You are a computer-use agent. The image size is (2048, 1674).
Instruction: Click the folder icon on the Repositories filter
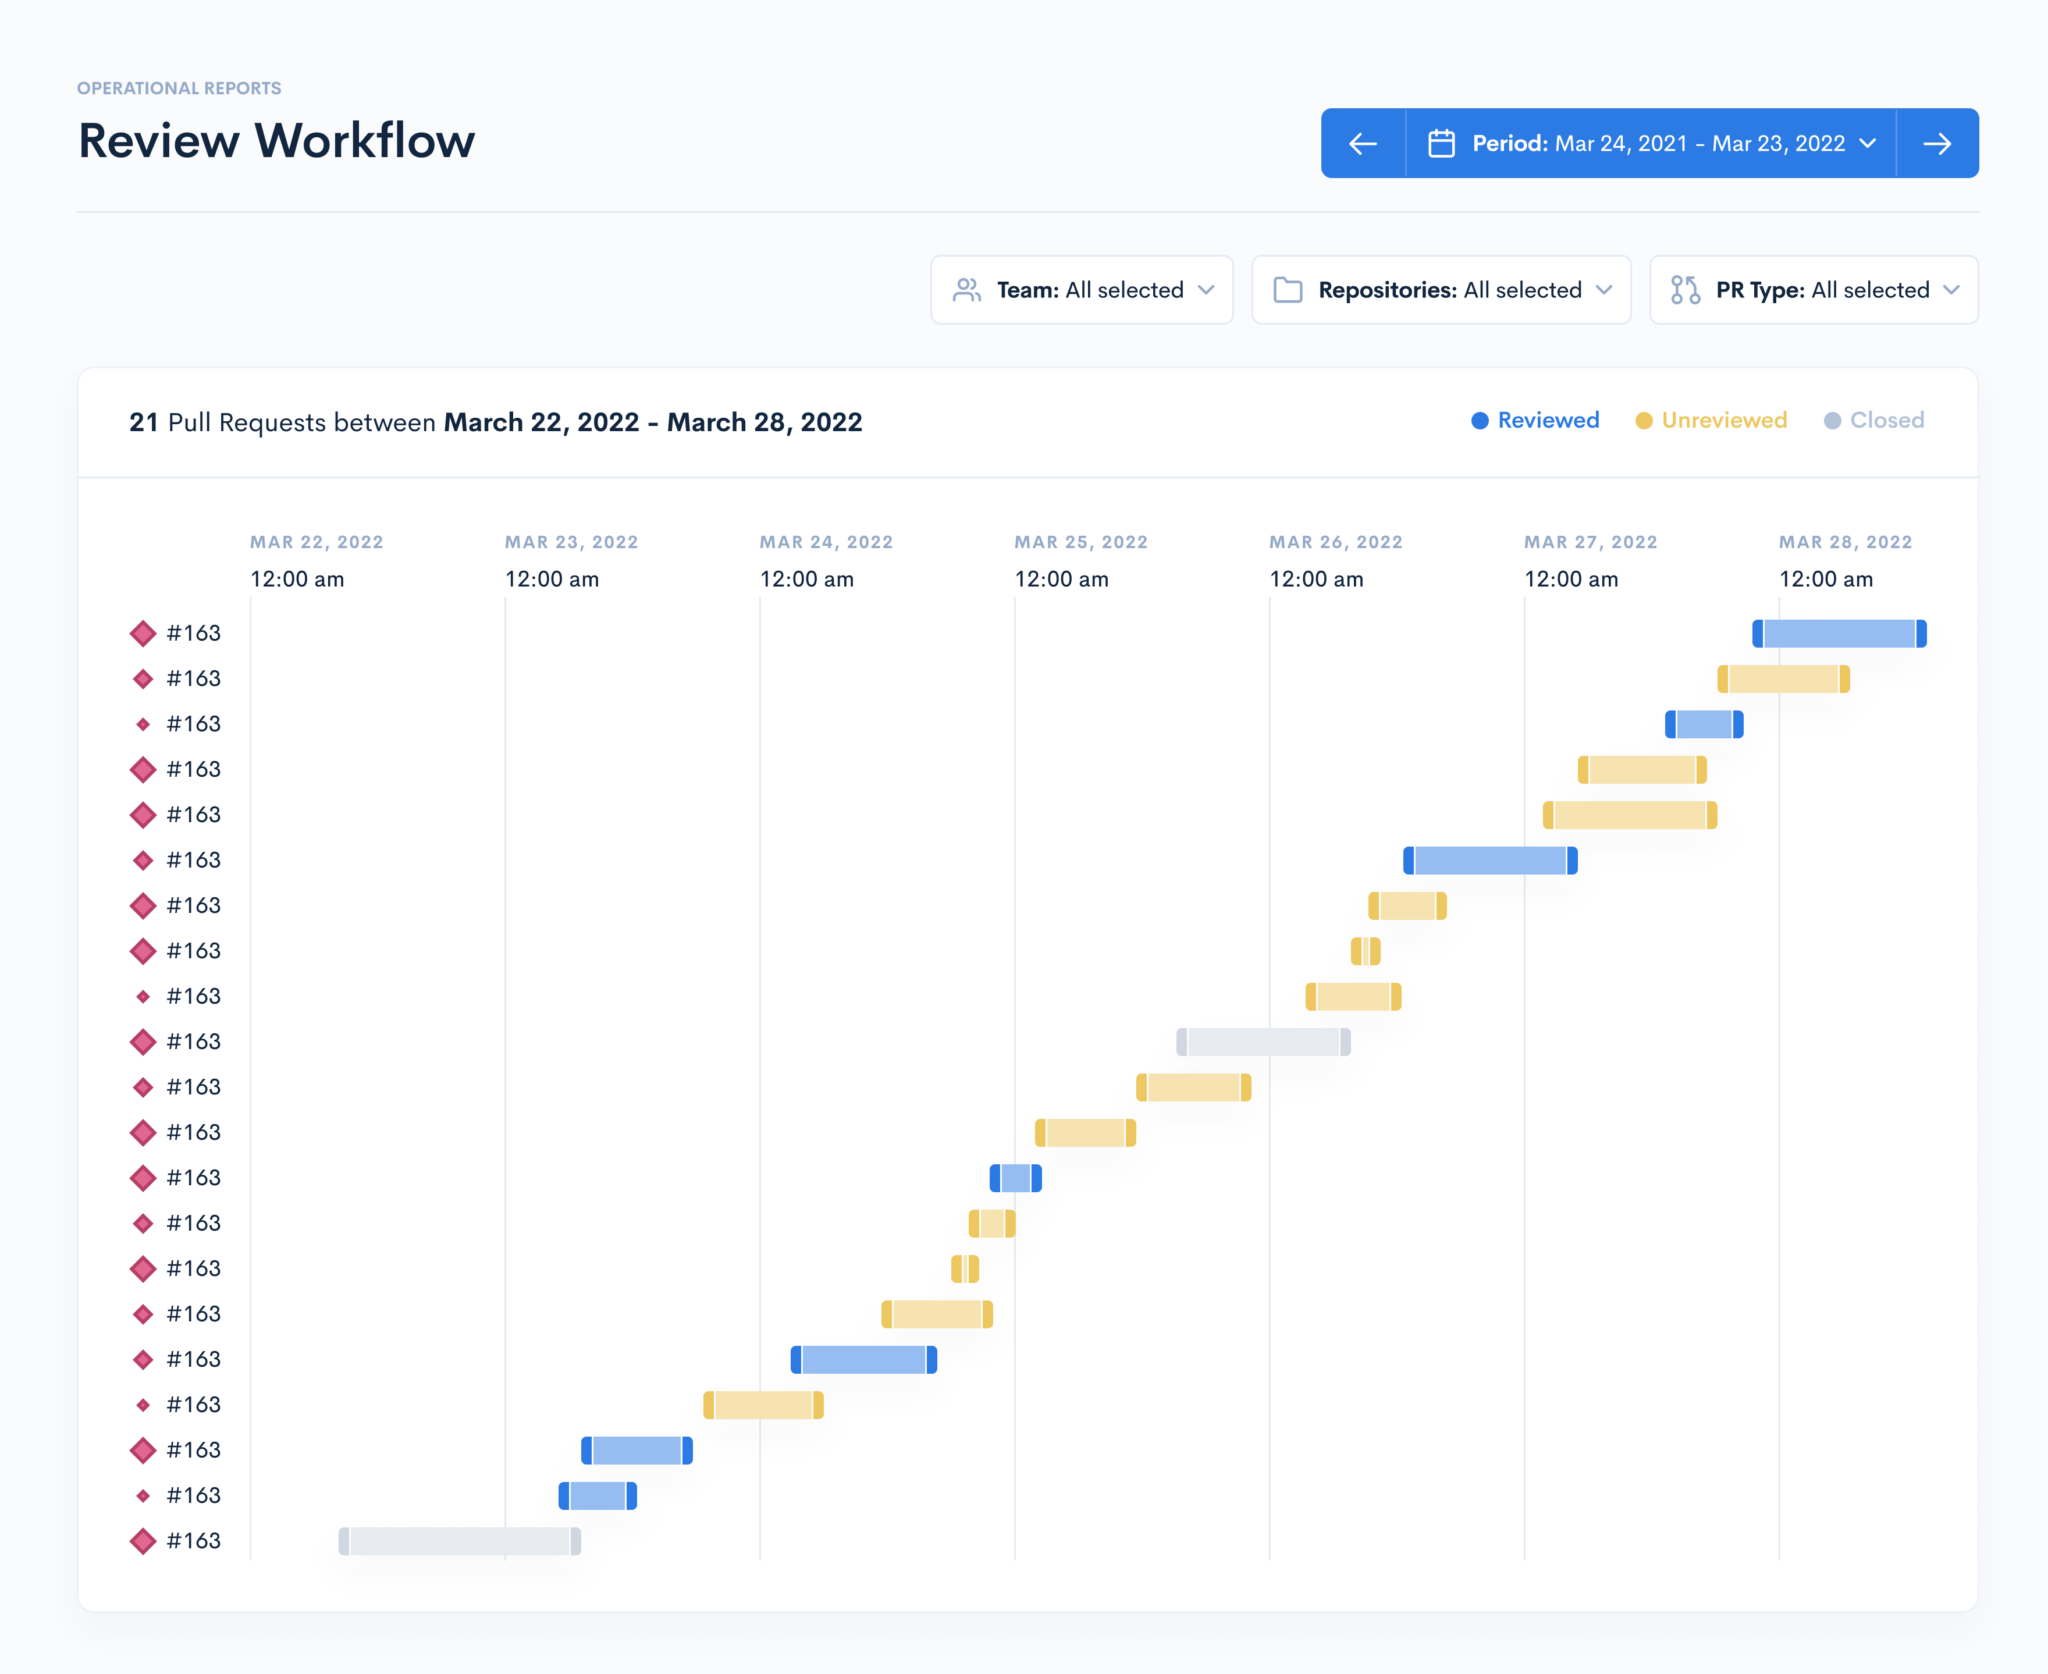click(x=1286, y=290)
